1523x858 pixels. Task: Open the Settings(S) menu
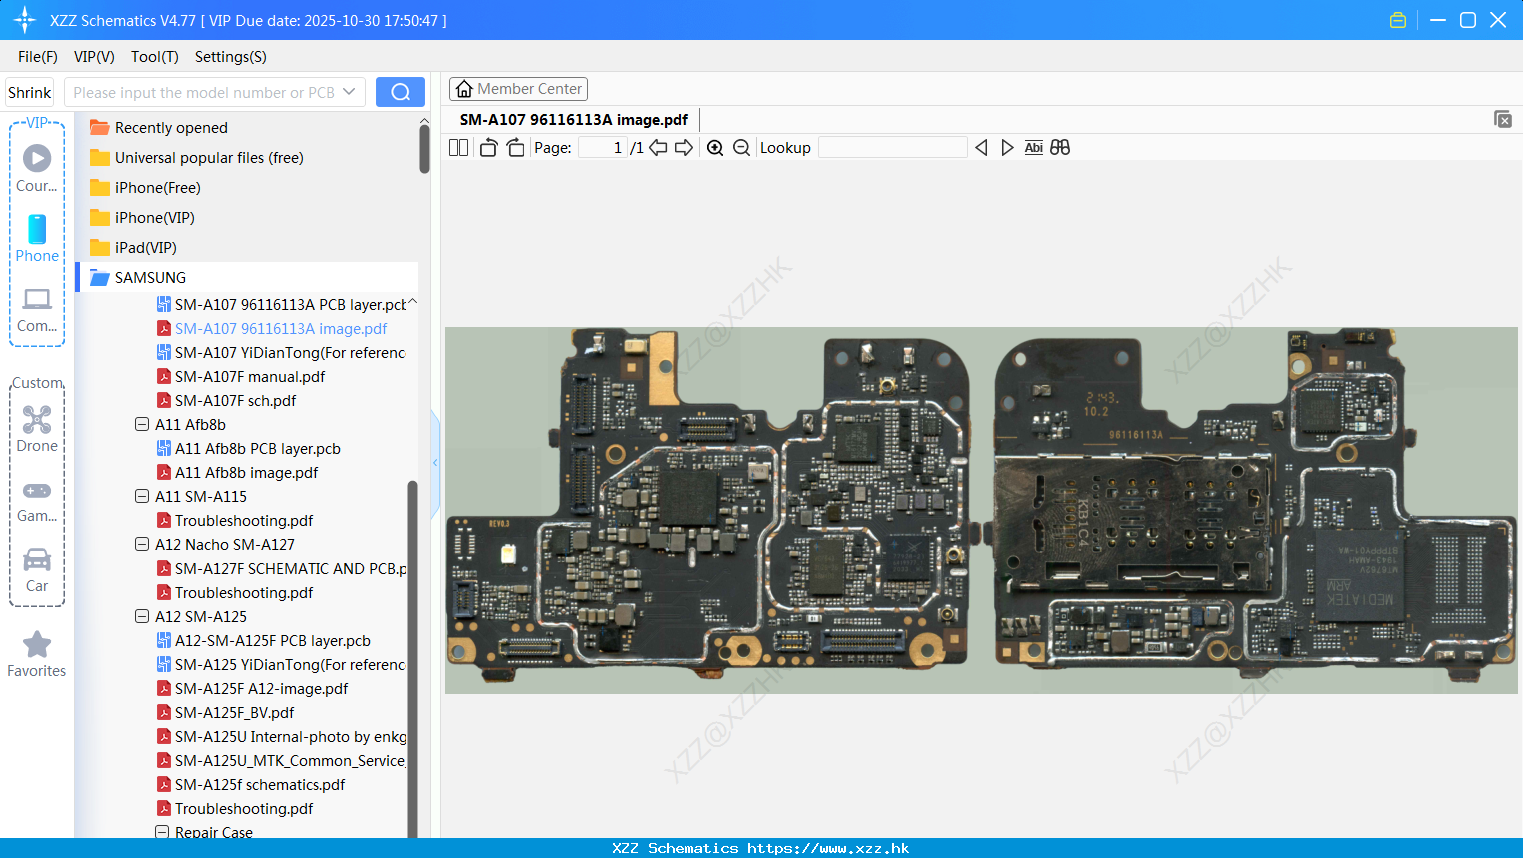[x=231, y=57]
